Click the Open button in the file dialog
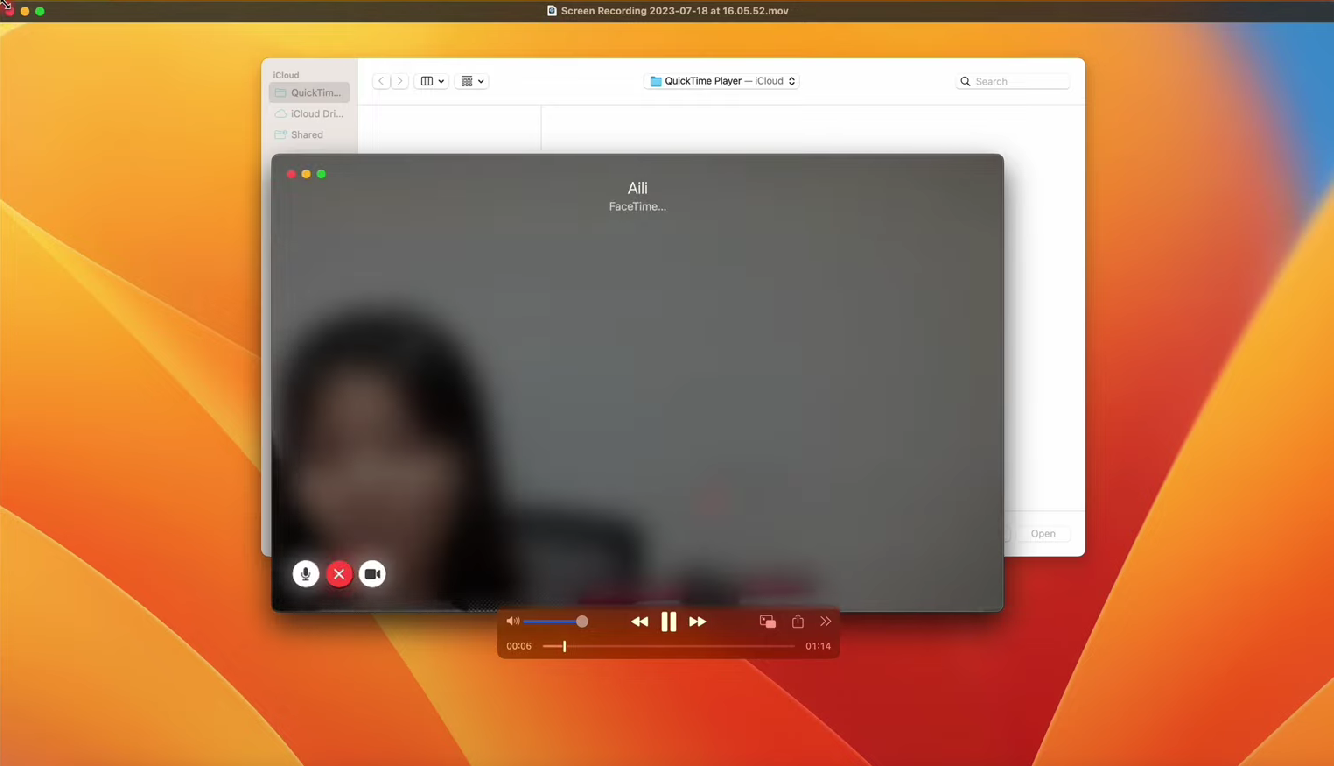1334x766 pixels. pyautogui.click(x=1043, y=534)
